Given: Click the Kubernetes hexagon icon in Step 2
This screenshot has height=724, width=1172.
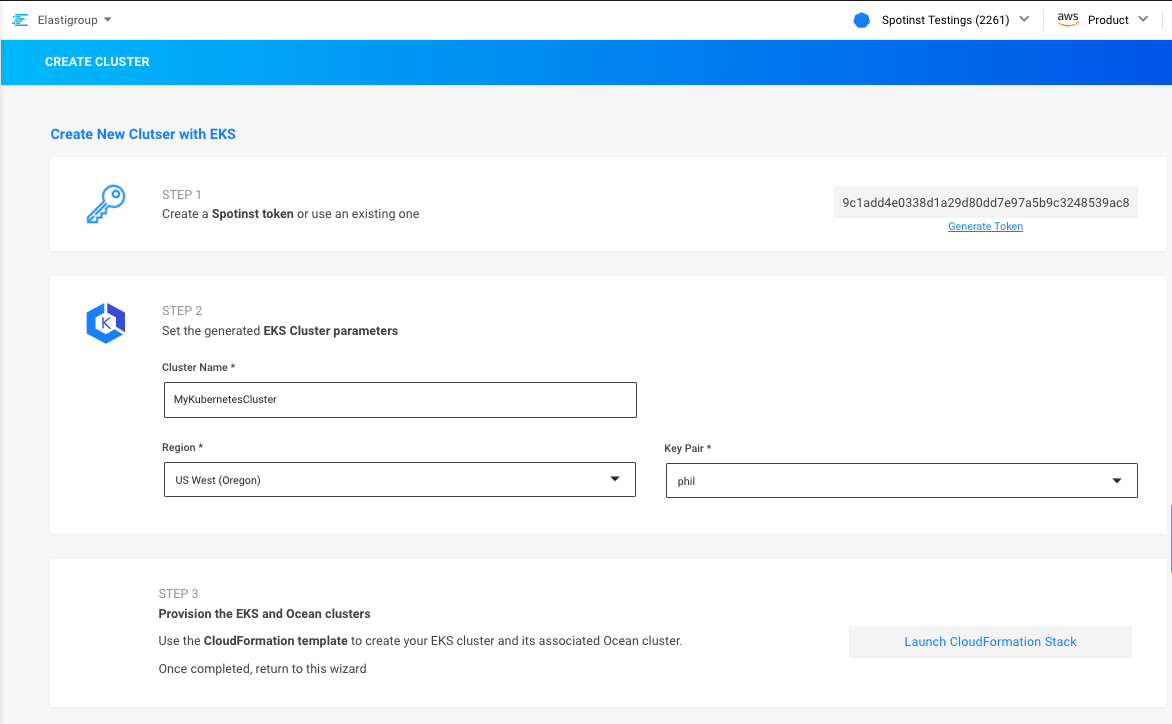Looking at the screenshot, I should coord(105,323).
